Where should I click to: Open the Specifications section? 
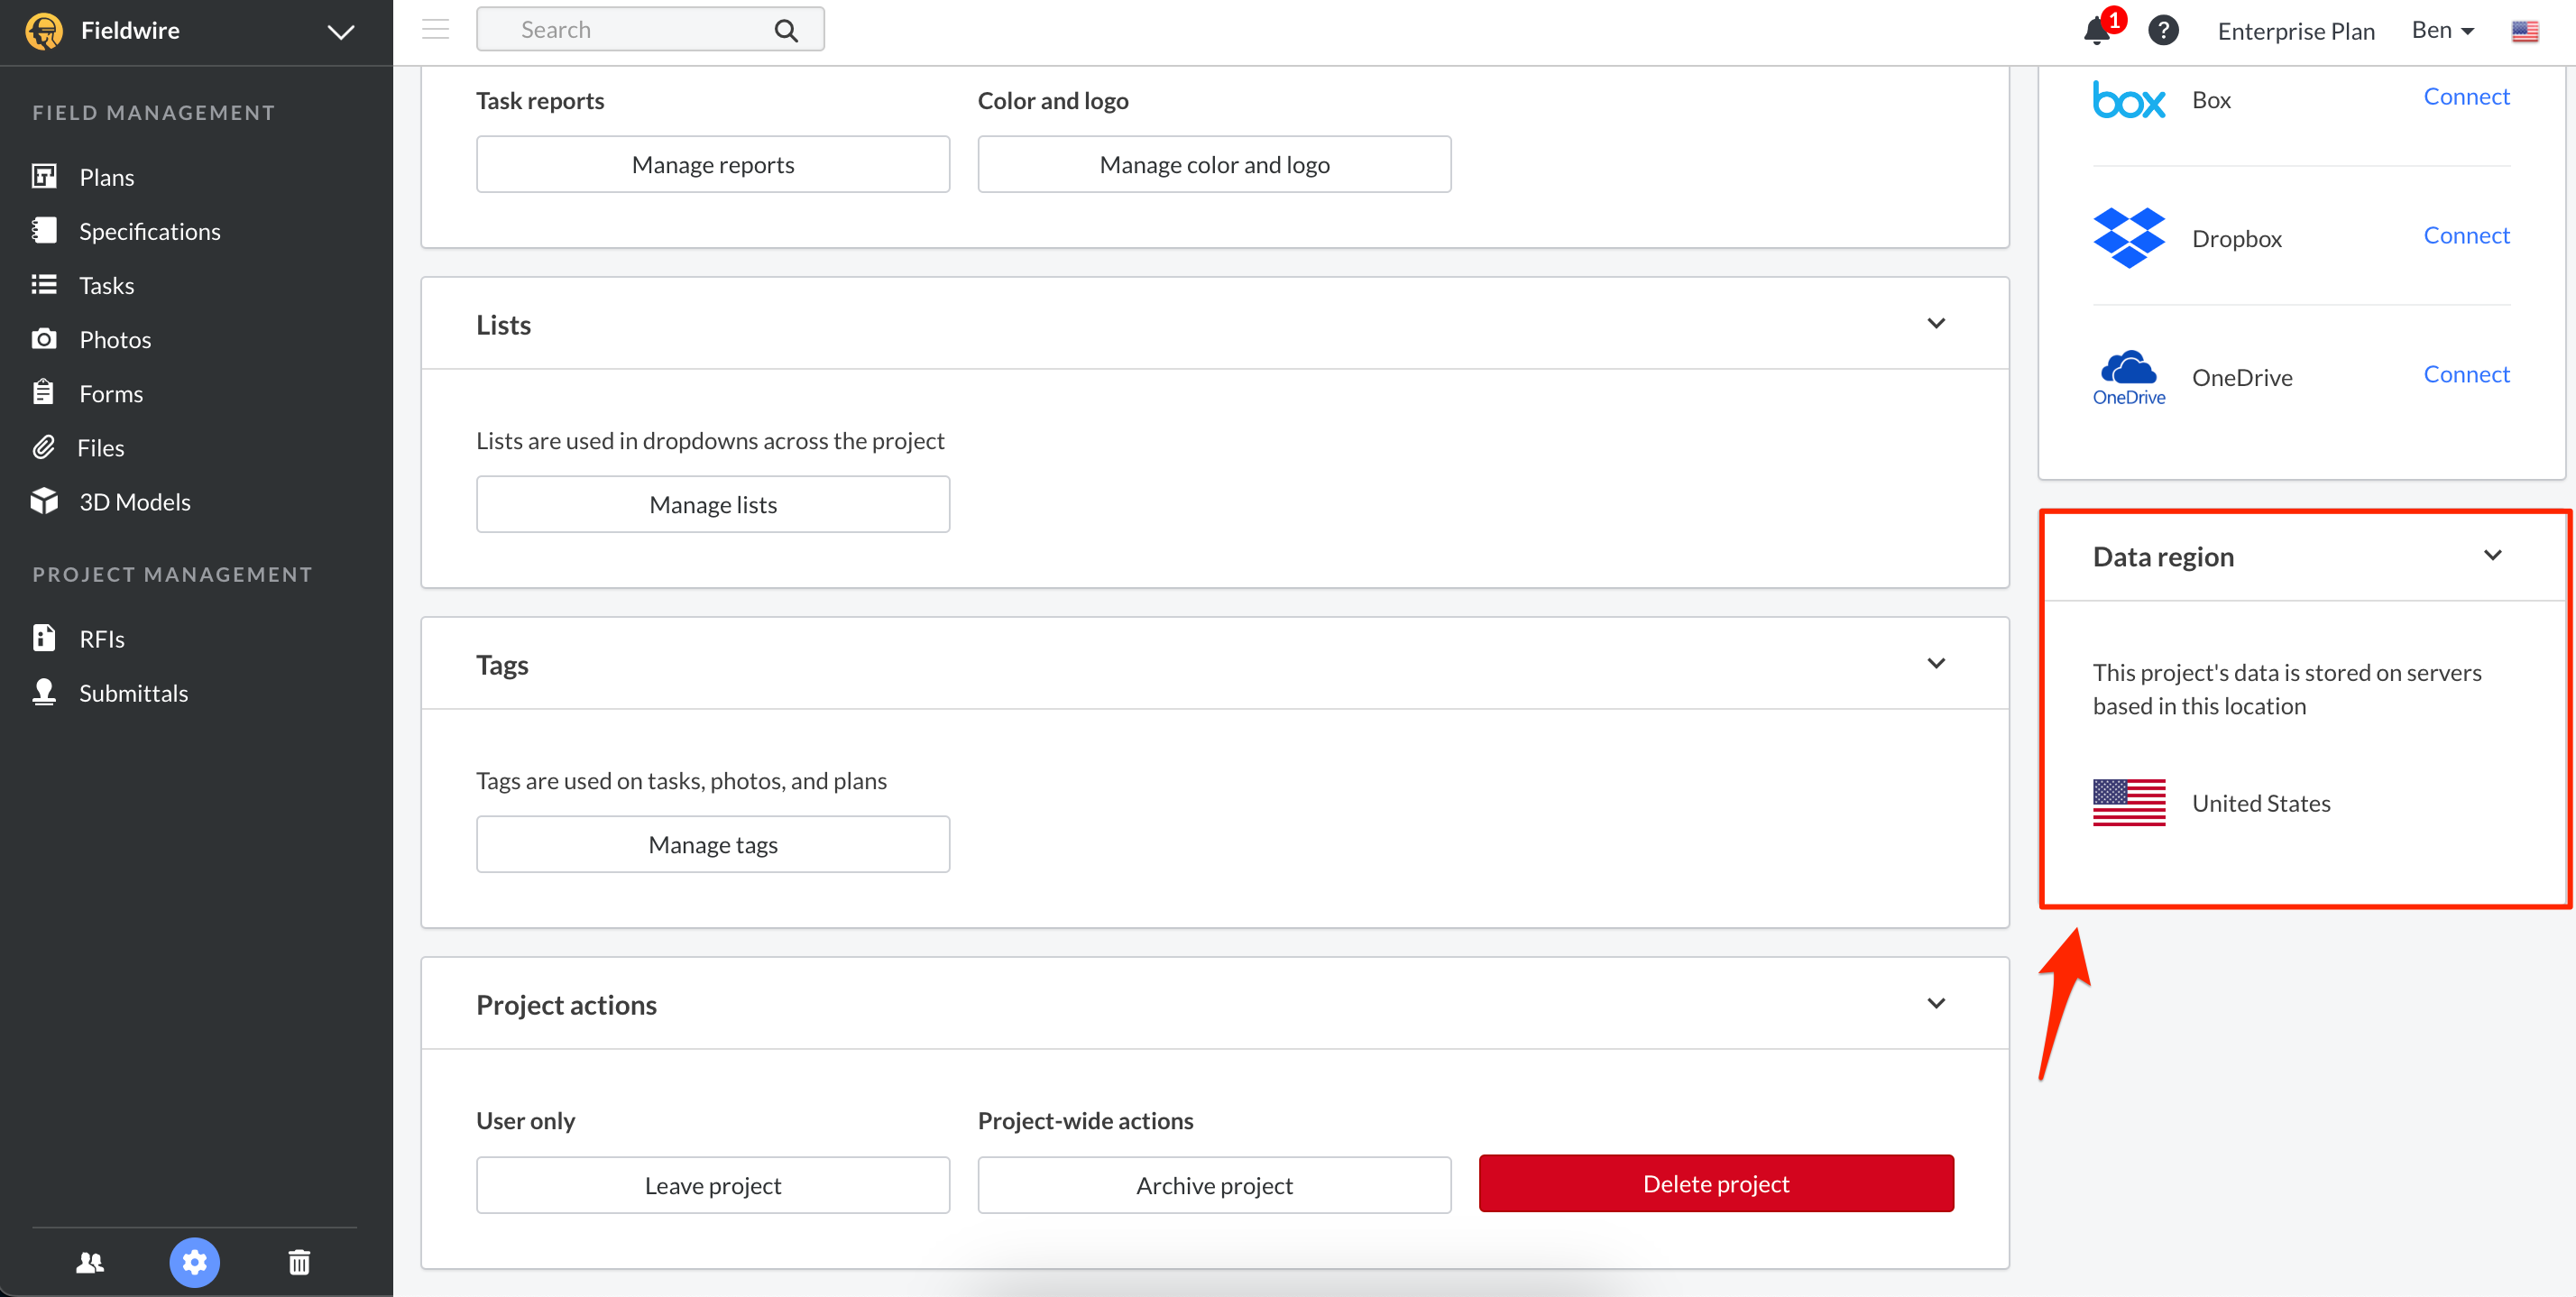150,231
